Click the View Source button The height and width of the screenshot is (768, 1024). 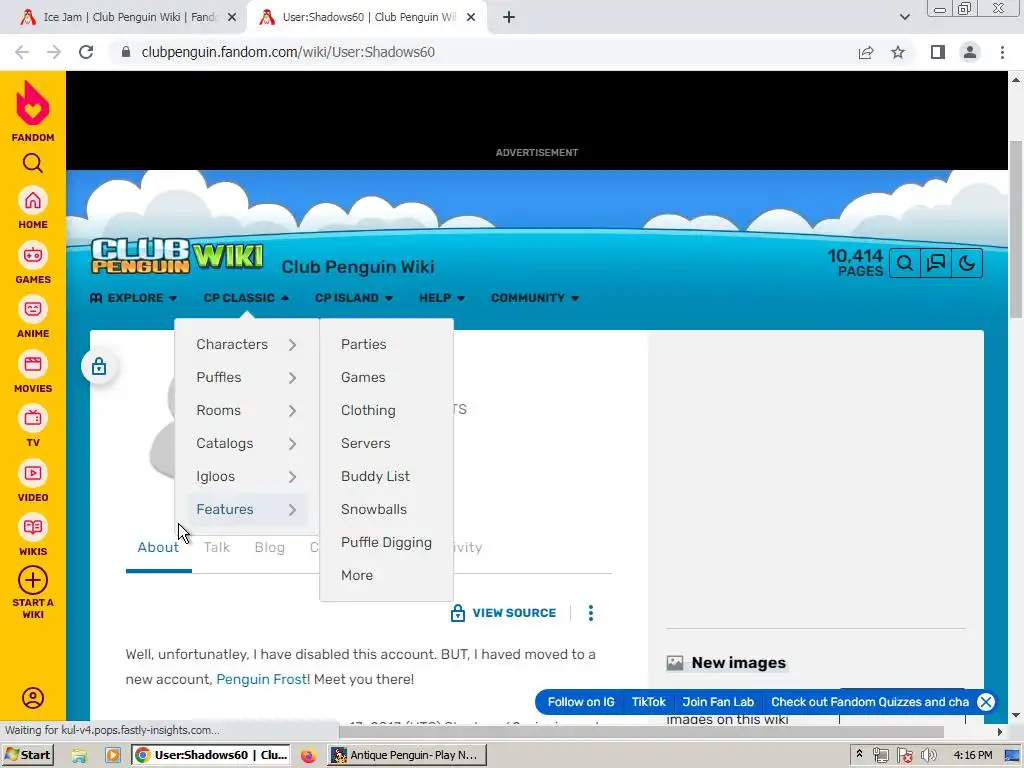point(504,613)
